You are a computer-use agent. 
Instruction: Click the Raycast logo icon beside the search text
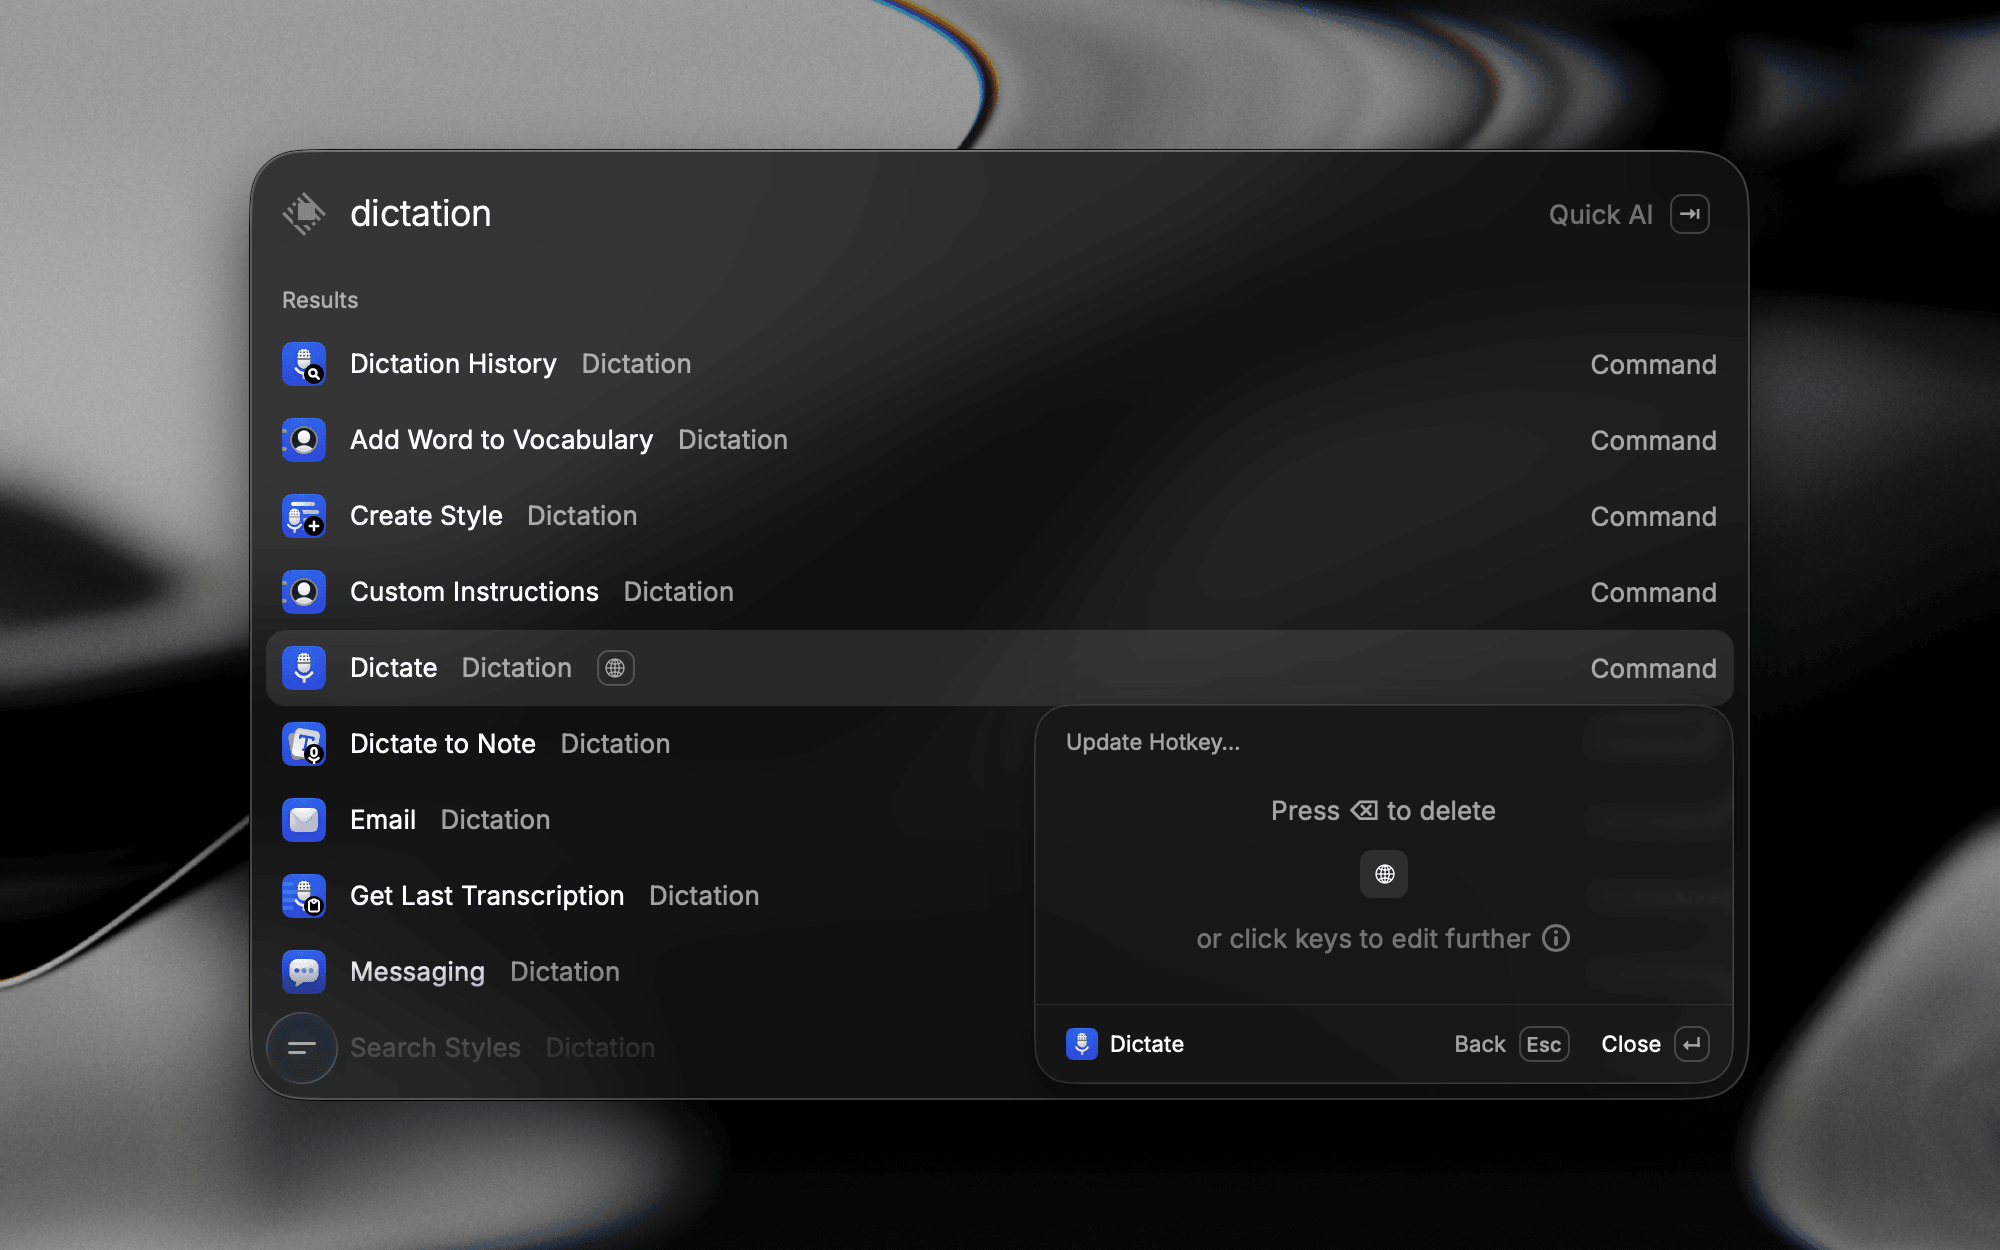pos(304,214)
